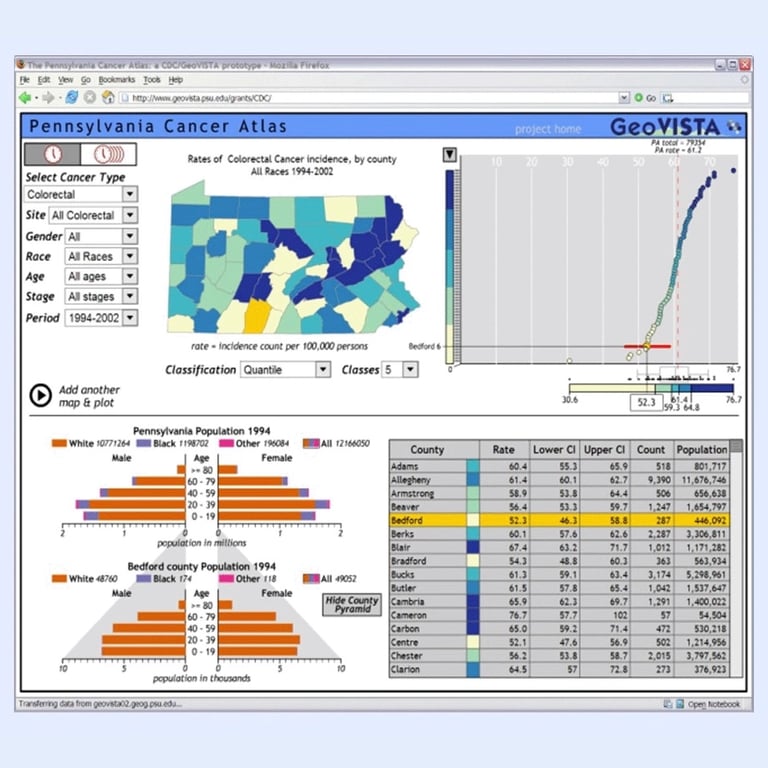Open the File menu
The image size is (768, 768).
[x=24, y=79]
